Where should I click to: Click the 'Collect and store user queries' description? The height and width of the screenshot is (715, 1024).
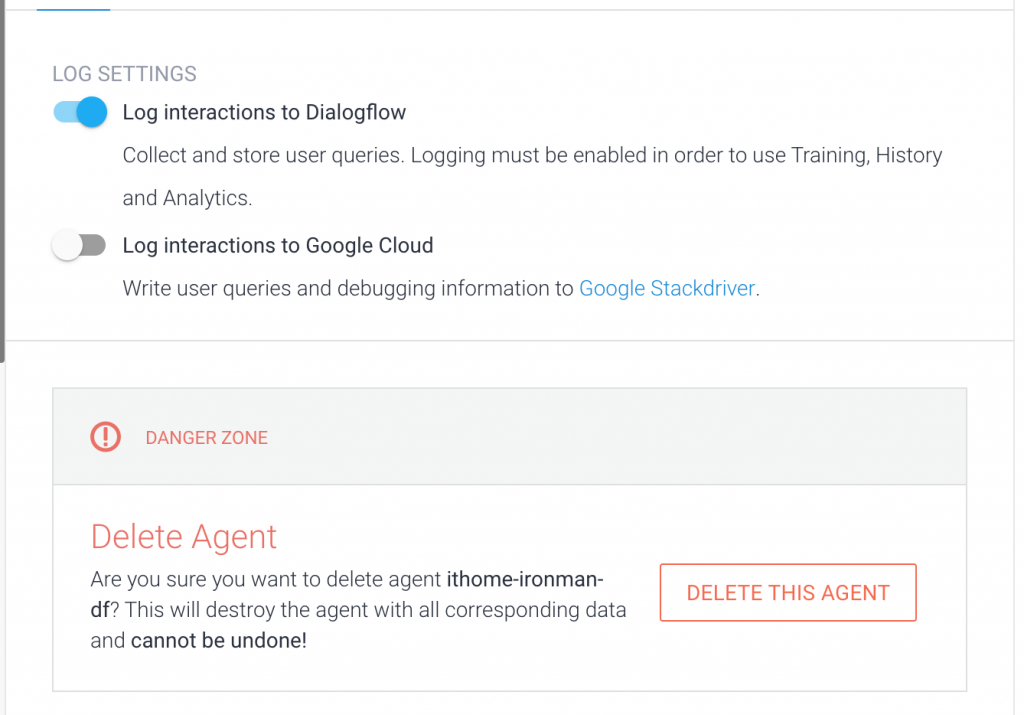point(532,156)
